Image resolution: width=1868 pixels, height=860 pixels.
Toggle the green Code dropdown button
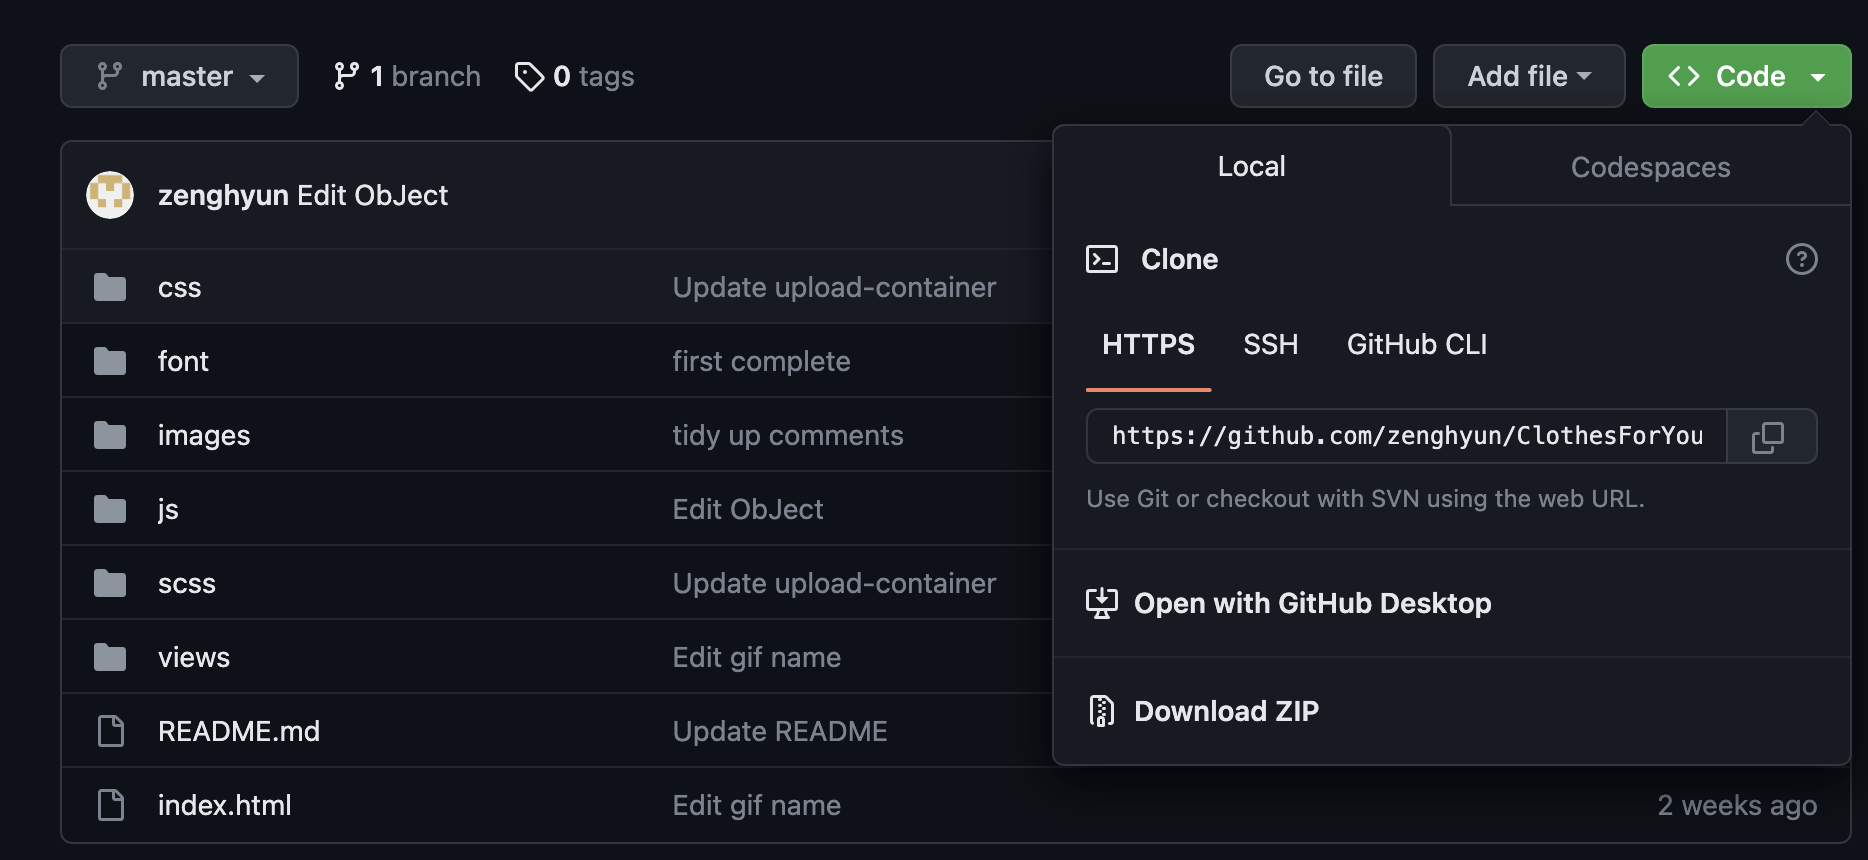tap(1746, 76)
